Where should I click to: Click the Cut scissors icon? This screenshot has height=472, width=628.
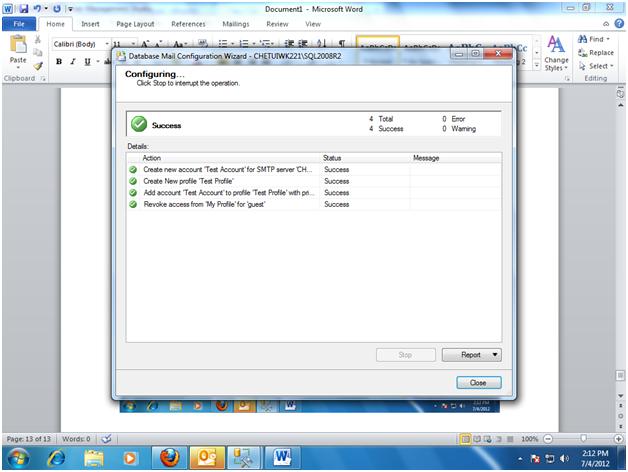38,39
